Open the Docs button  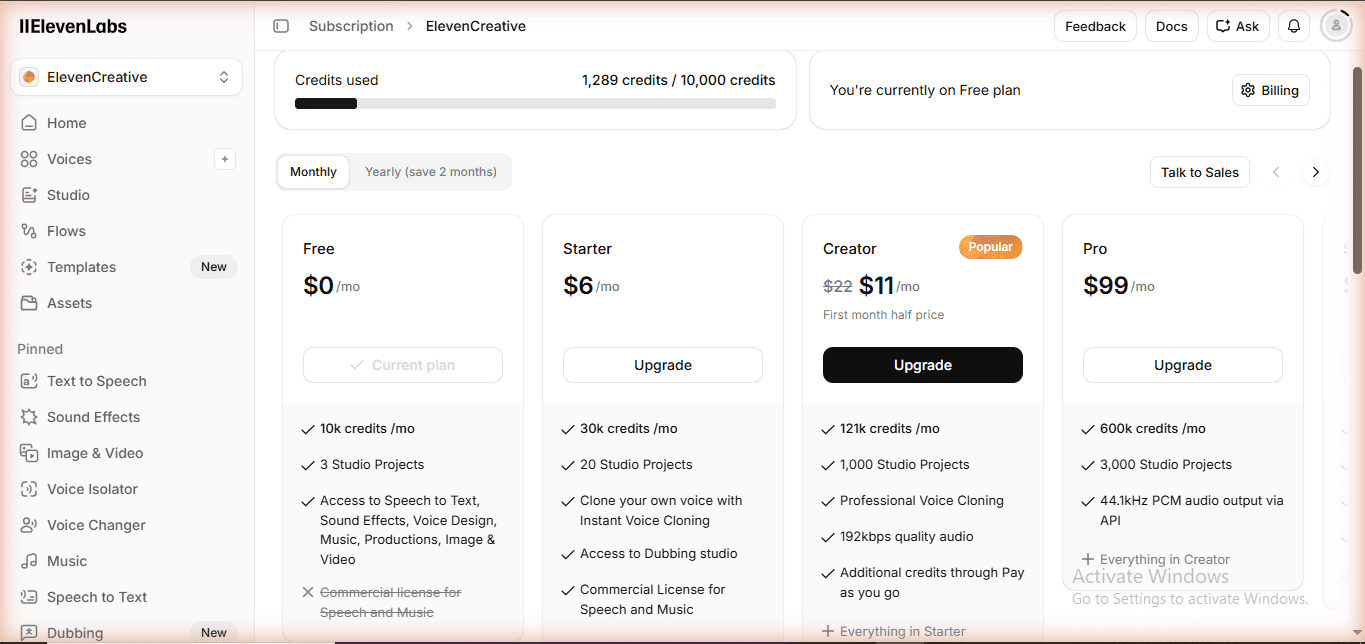point(1171,26)
